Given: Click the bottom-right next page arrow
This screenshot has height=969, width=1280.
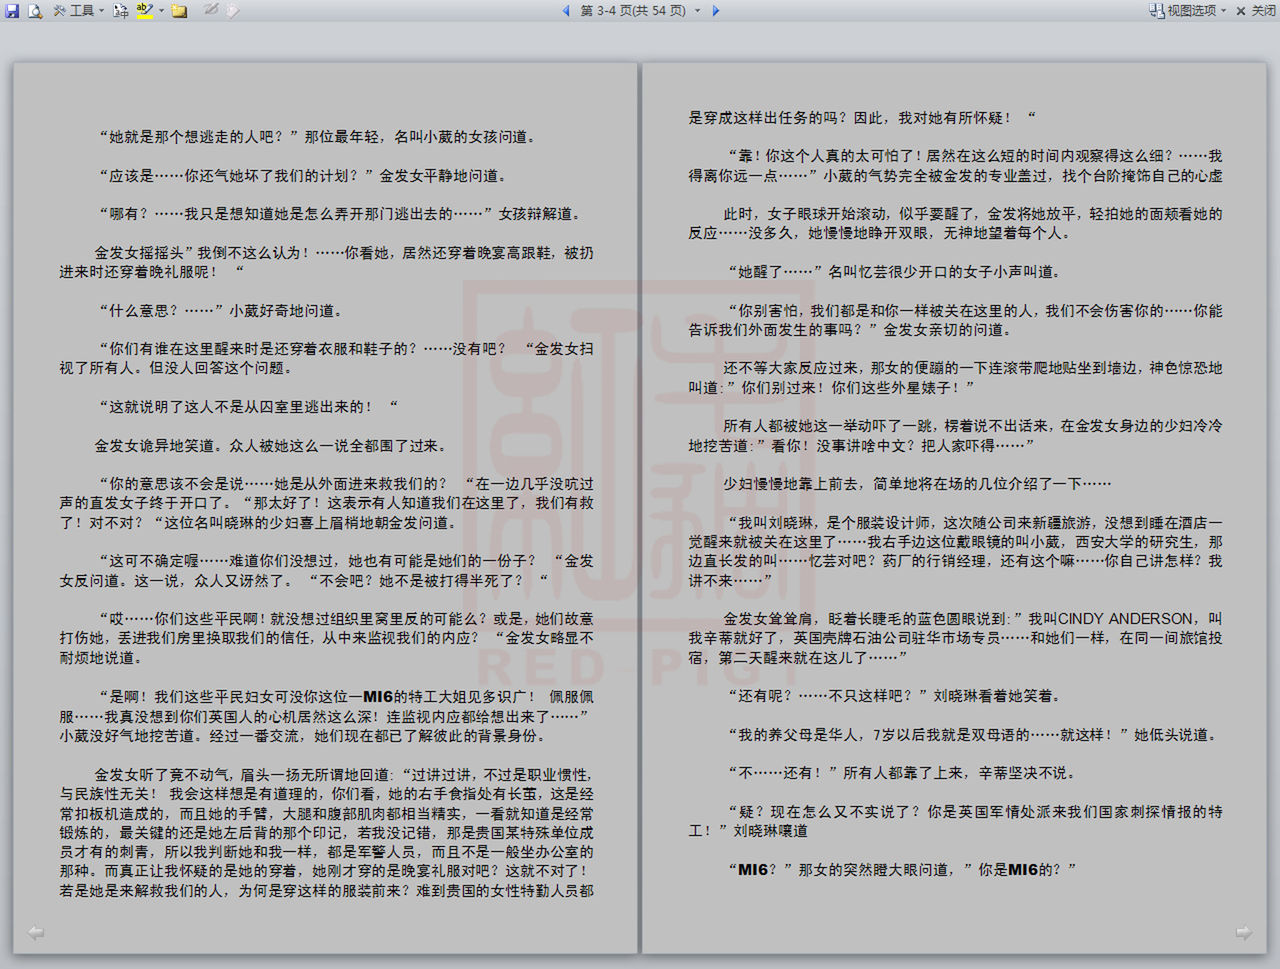Looking at the screenshot, I should coord(1243,933).
